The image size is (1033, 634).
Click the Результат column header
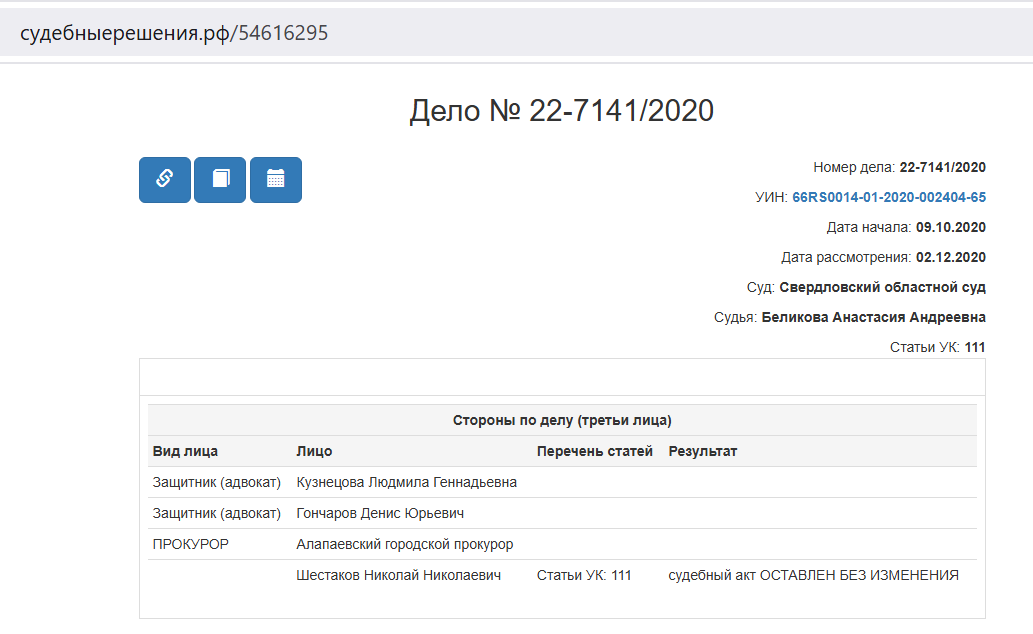702,452
